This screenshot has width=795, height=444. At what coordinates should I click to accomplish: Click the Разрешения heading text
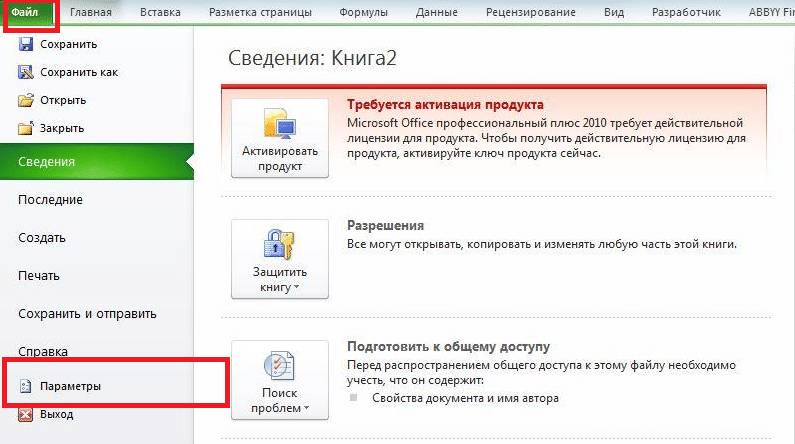point(385,226)
